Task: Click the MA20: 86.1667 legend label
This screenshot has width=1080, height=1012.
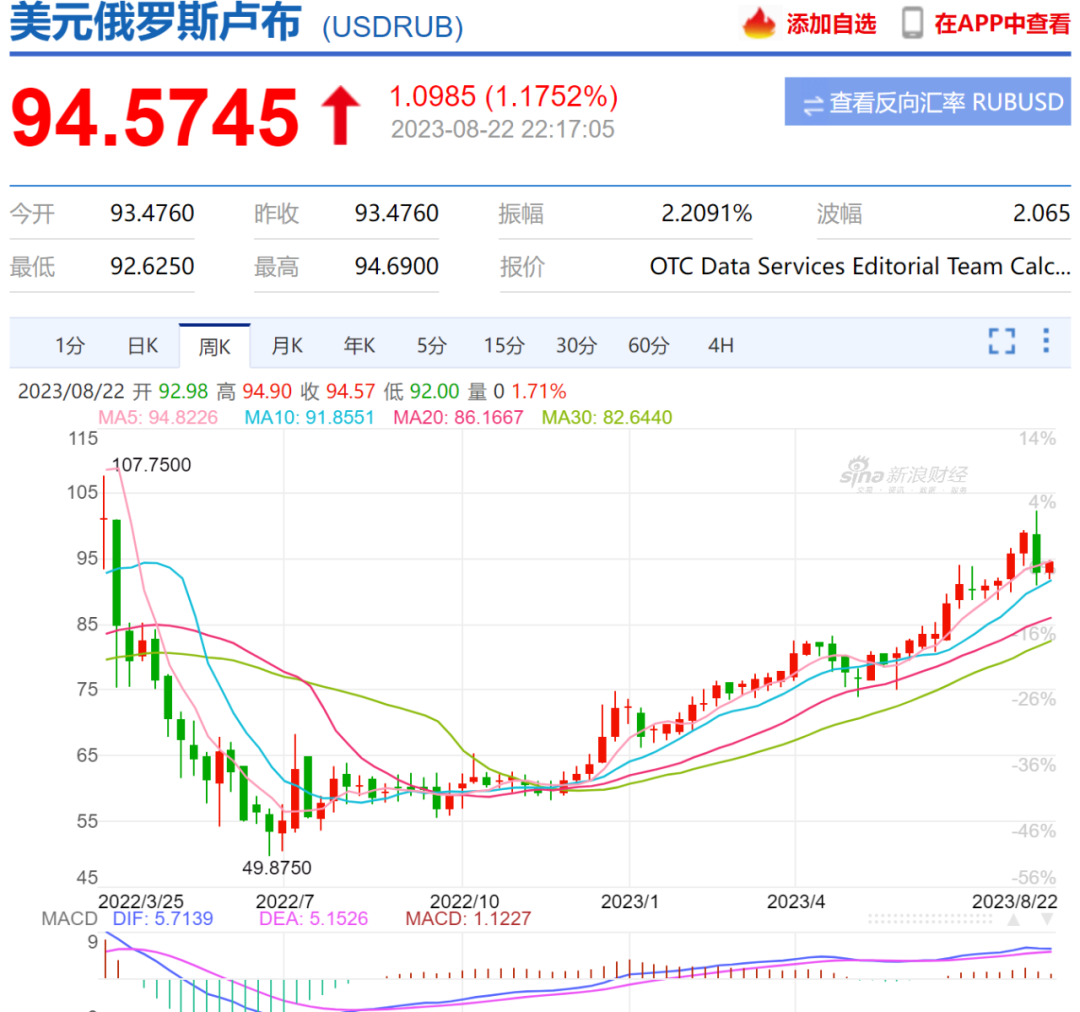Action: 458,417
